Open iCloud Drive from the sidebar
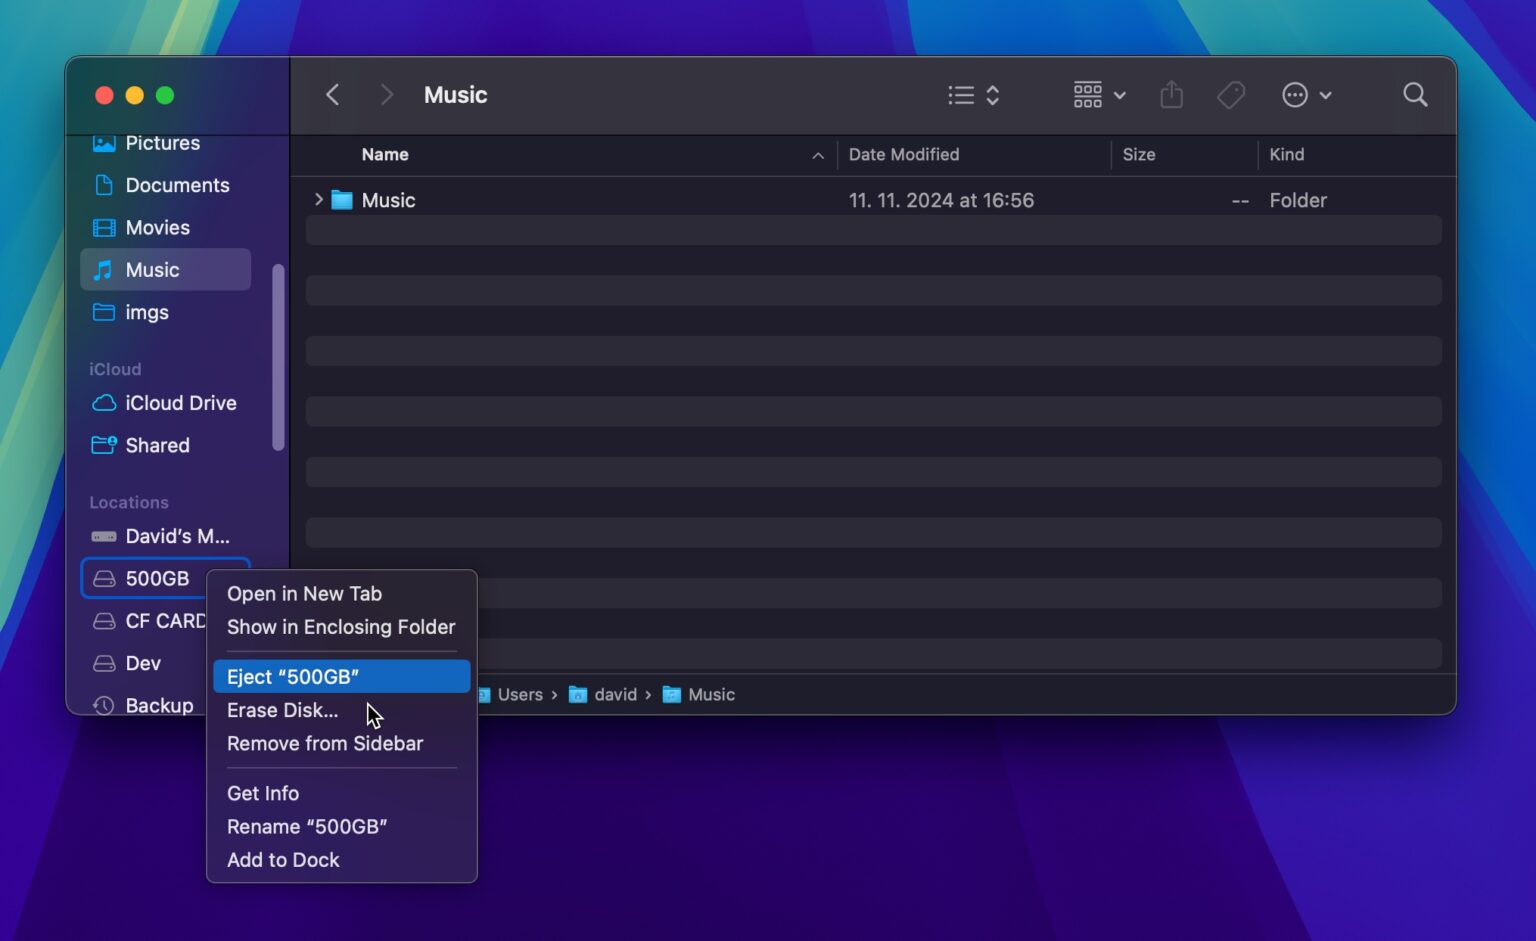Screen dimensions: 1536x941 (182, 403)
